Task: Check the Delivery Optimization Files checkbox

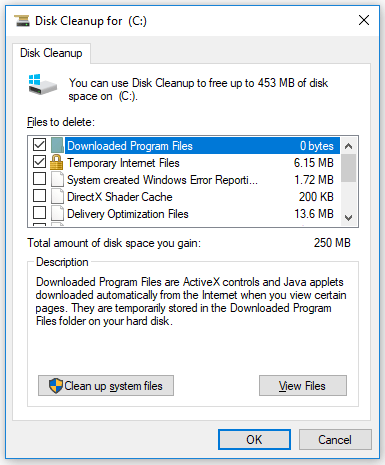Action: pos(39,212)
